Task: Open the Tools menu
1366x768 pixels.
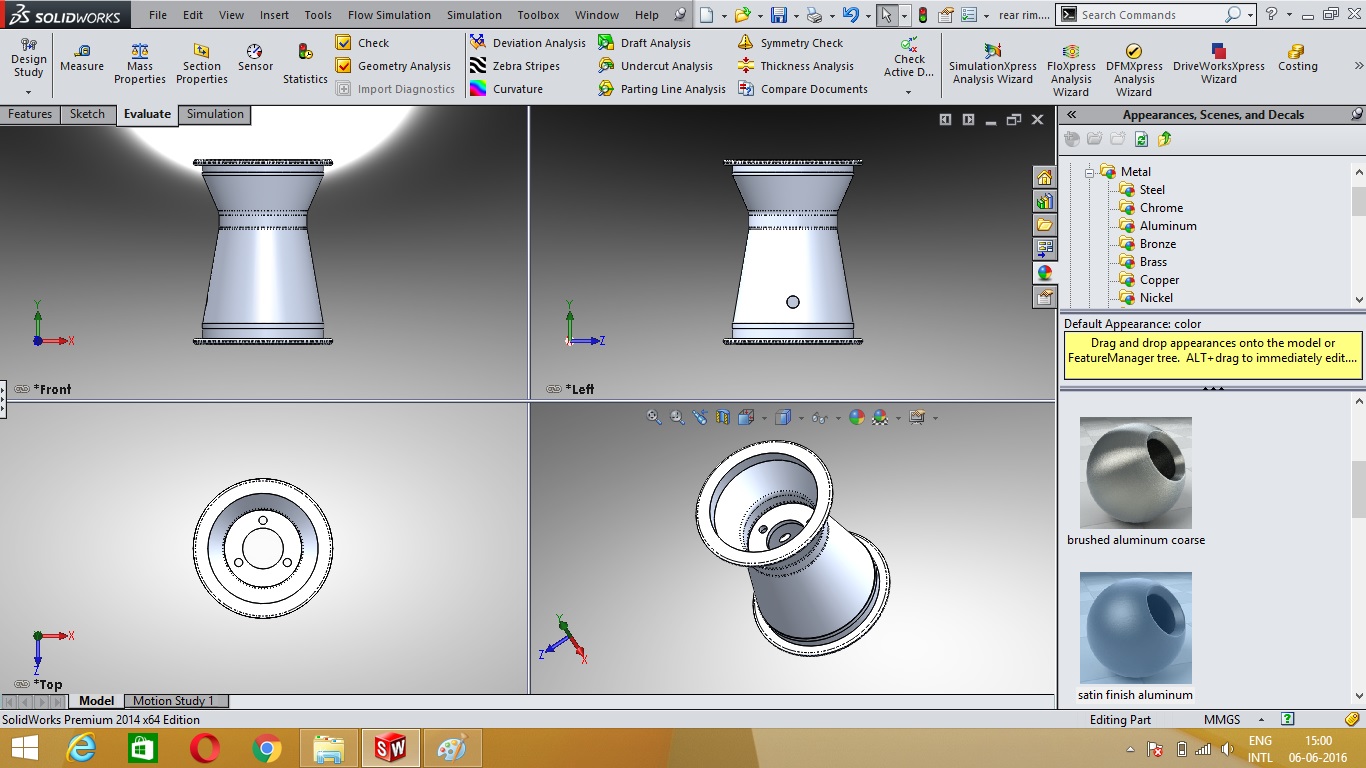Action: click(318, 15)
